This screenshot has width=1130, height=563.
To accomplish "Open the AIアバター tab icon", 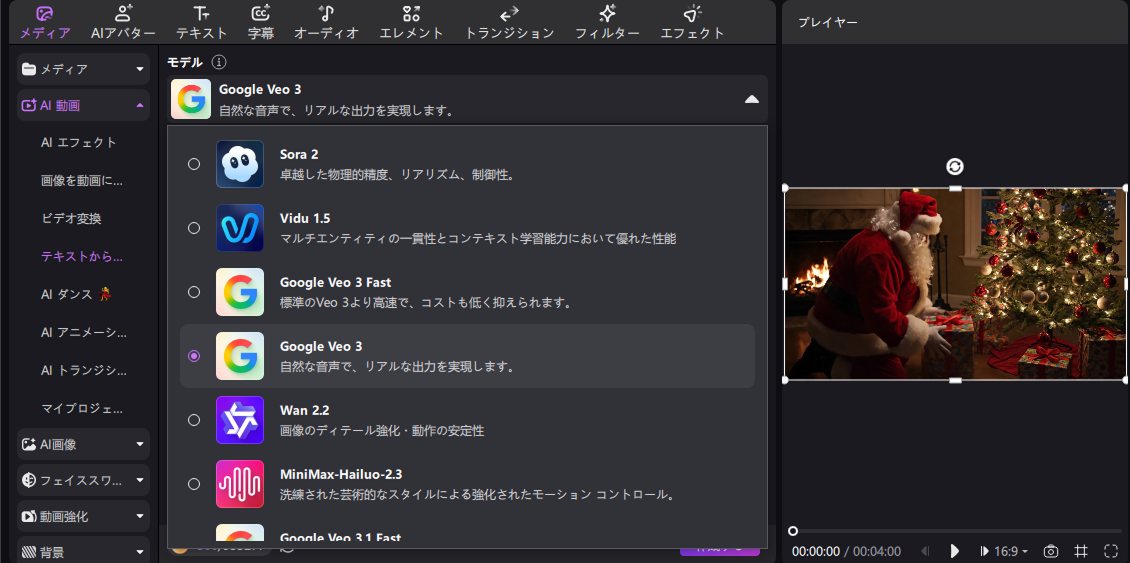I will pyautogui.click(x=123, y=14).
